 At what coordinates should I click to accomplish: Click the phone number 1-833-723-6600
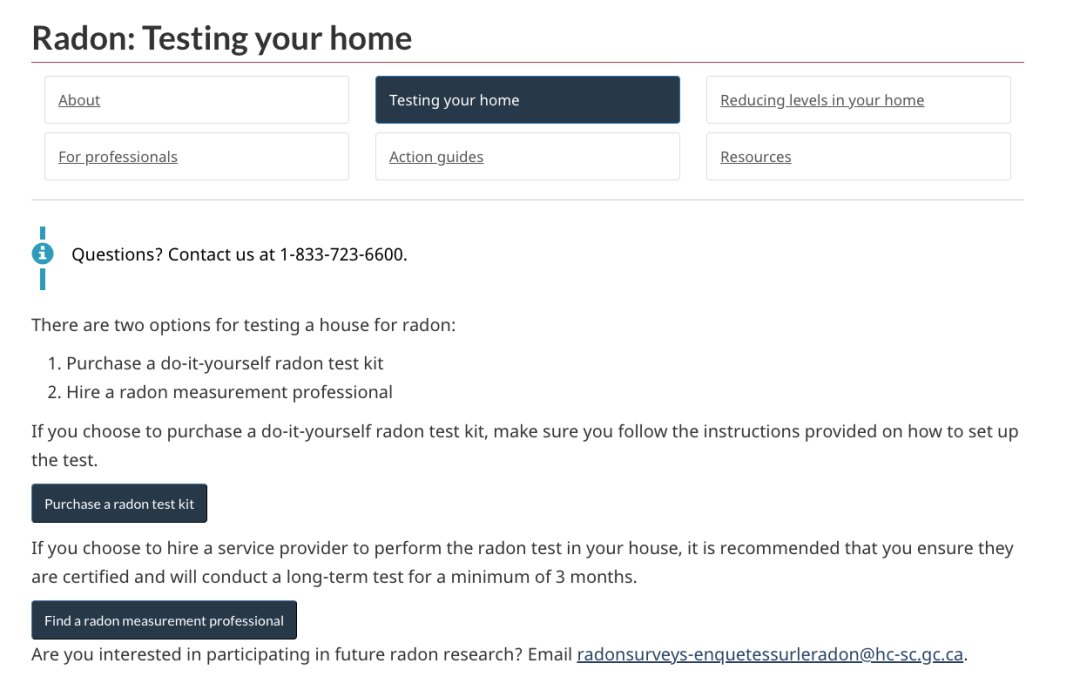click(341, 255)
